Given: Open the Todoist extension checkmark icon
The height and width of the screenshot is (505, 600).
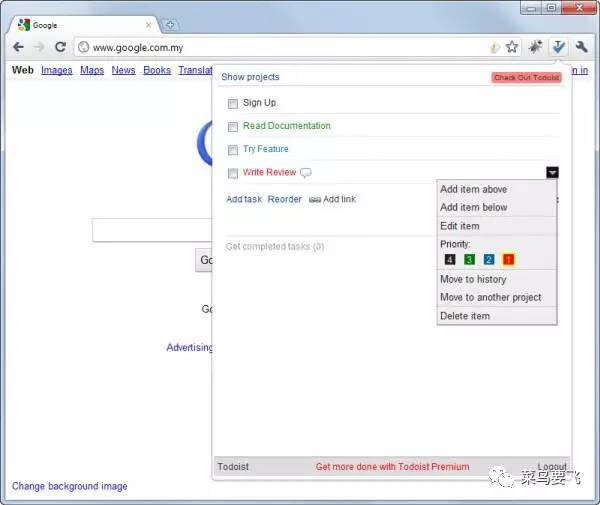Looking at the screenshot, I should point(559,47).
